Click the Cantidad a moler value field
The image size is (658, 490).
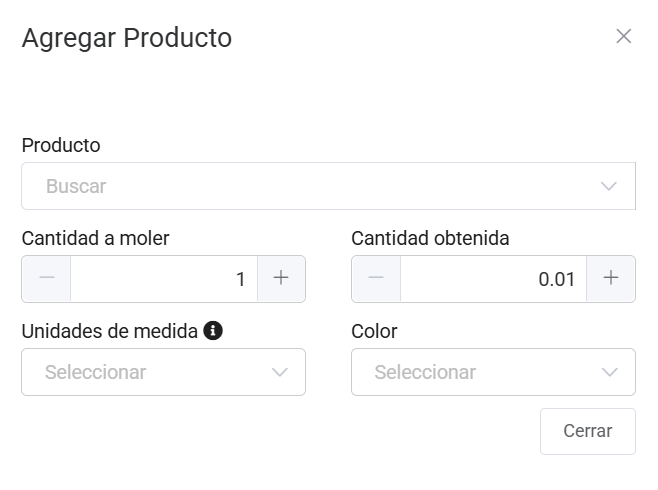click(x=164, y=279)
